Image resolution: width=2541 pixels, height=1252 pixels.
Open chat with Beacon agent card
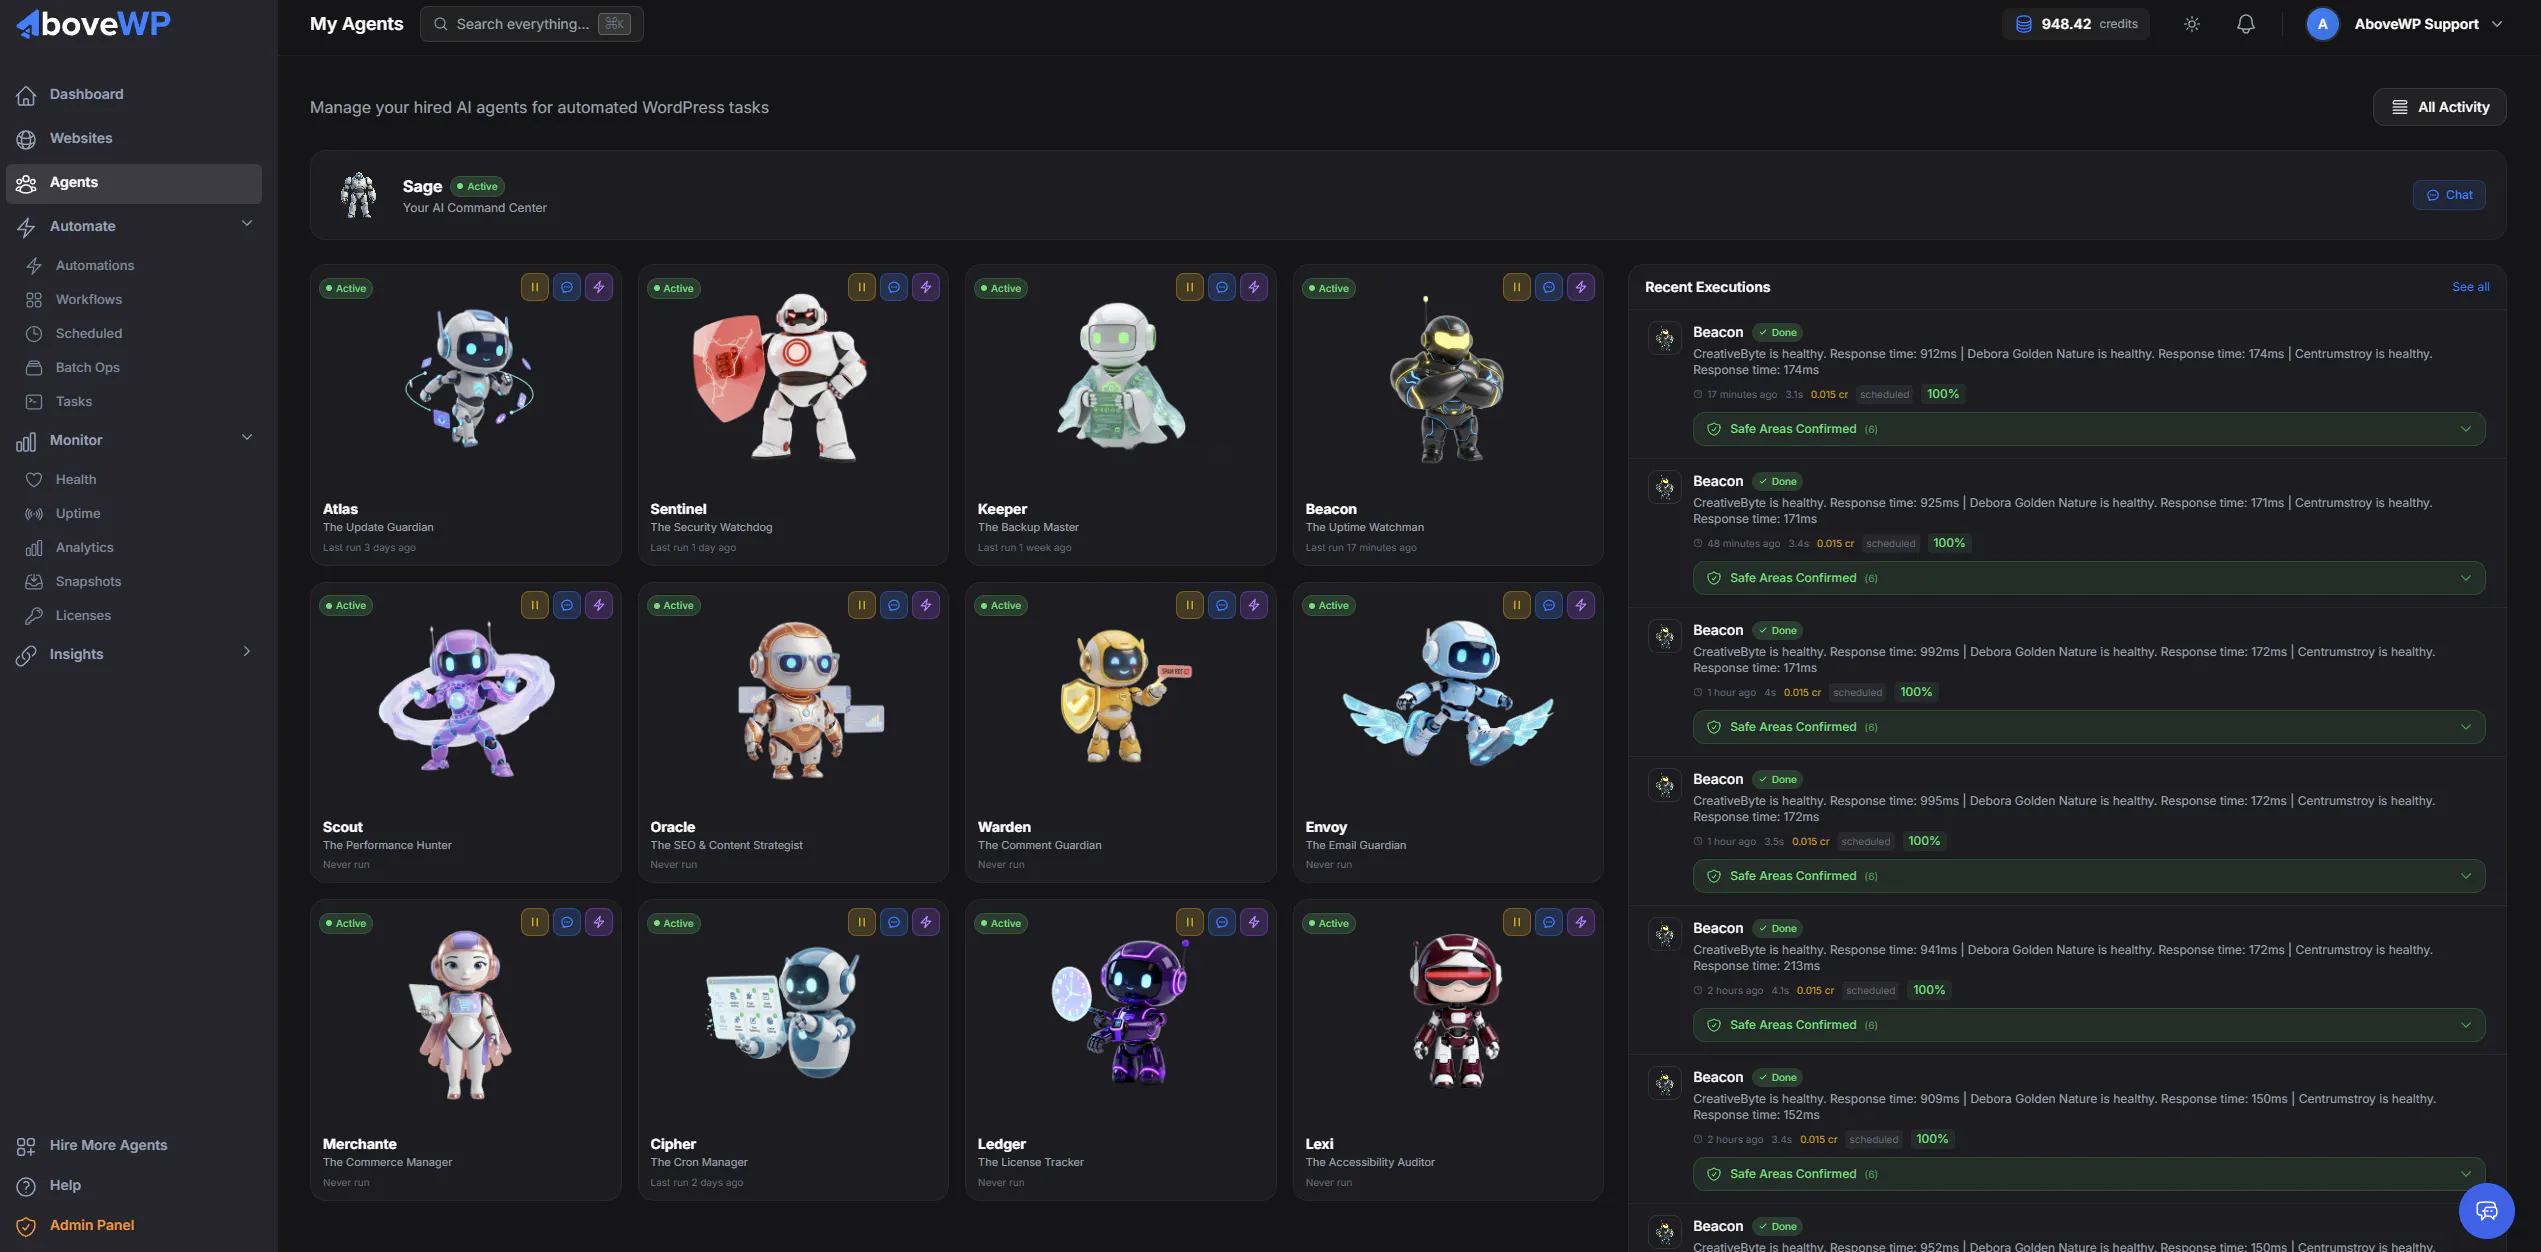click(x=1549, y=287)
